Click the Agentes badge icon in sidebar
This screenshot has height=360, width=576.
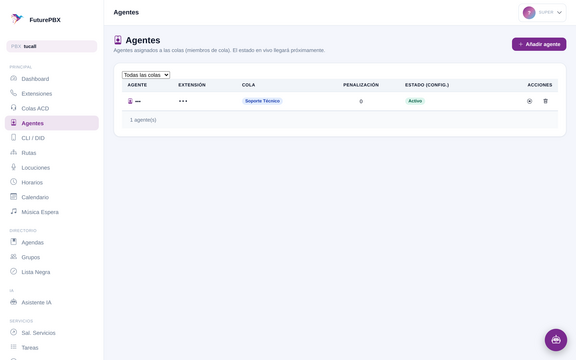coord(14,123)
